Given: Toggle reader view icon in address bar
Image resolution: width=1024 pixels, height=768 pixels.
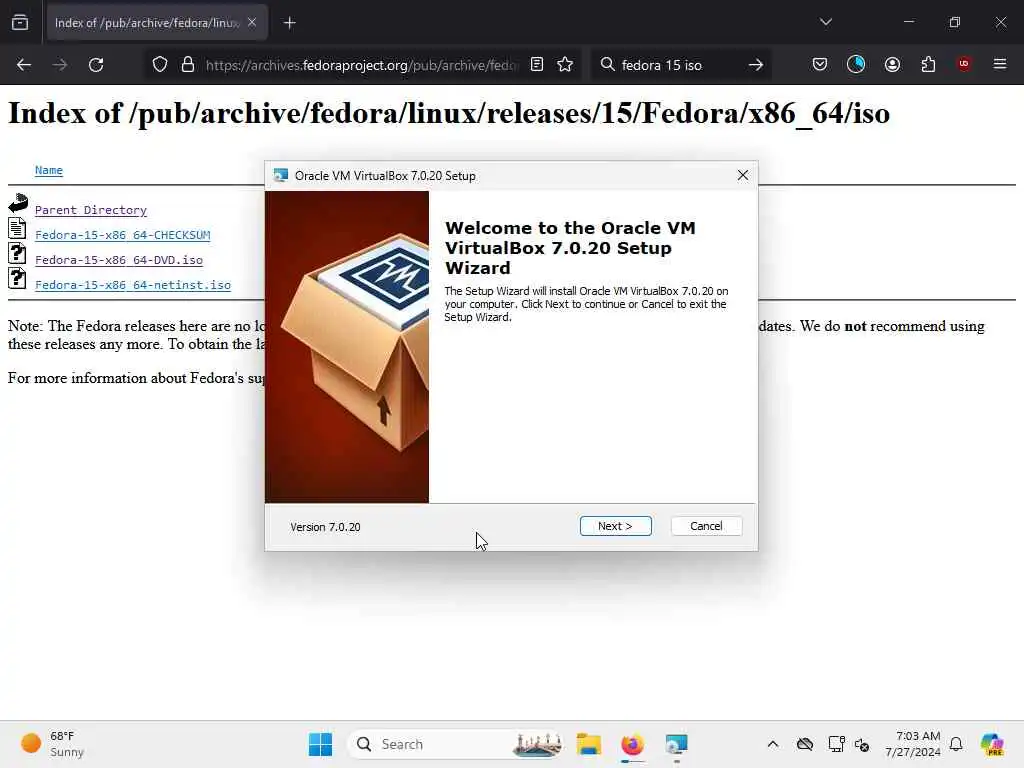Looking at the screenshot, I should coord(537,64).
